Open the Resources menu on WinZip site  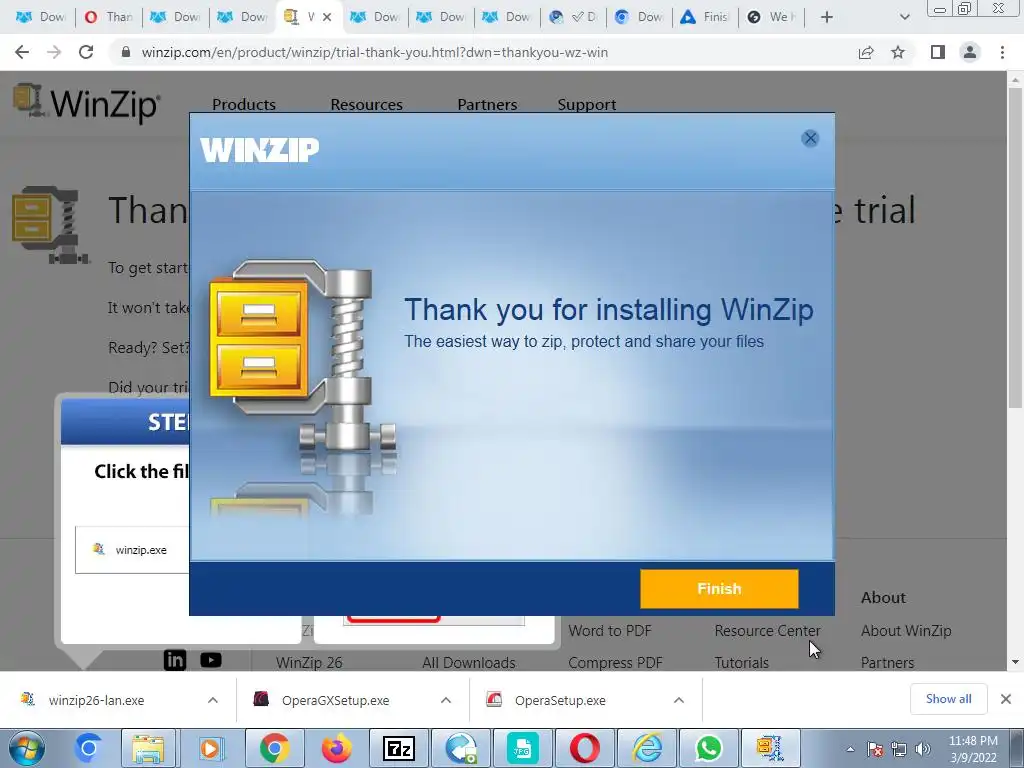tap(366, 104)
